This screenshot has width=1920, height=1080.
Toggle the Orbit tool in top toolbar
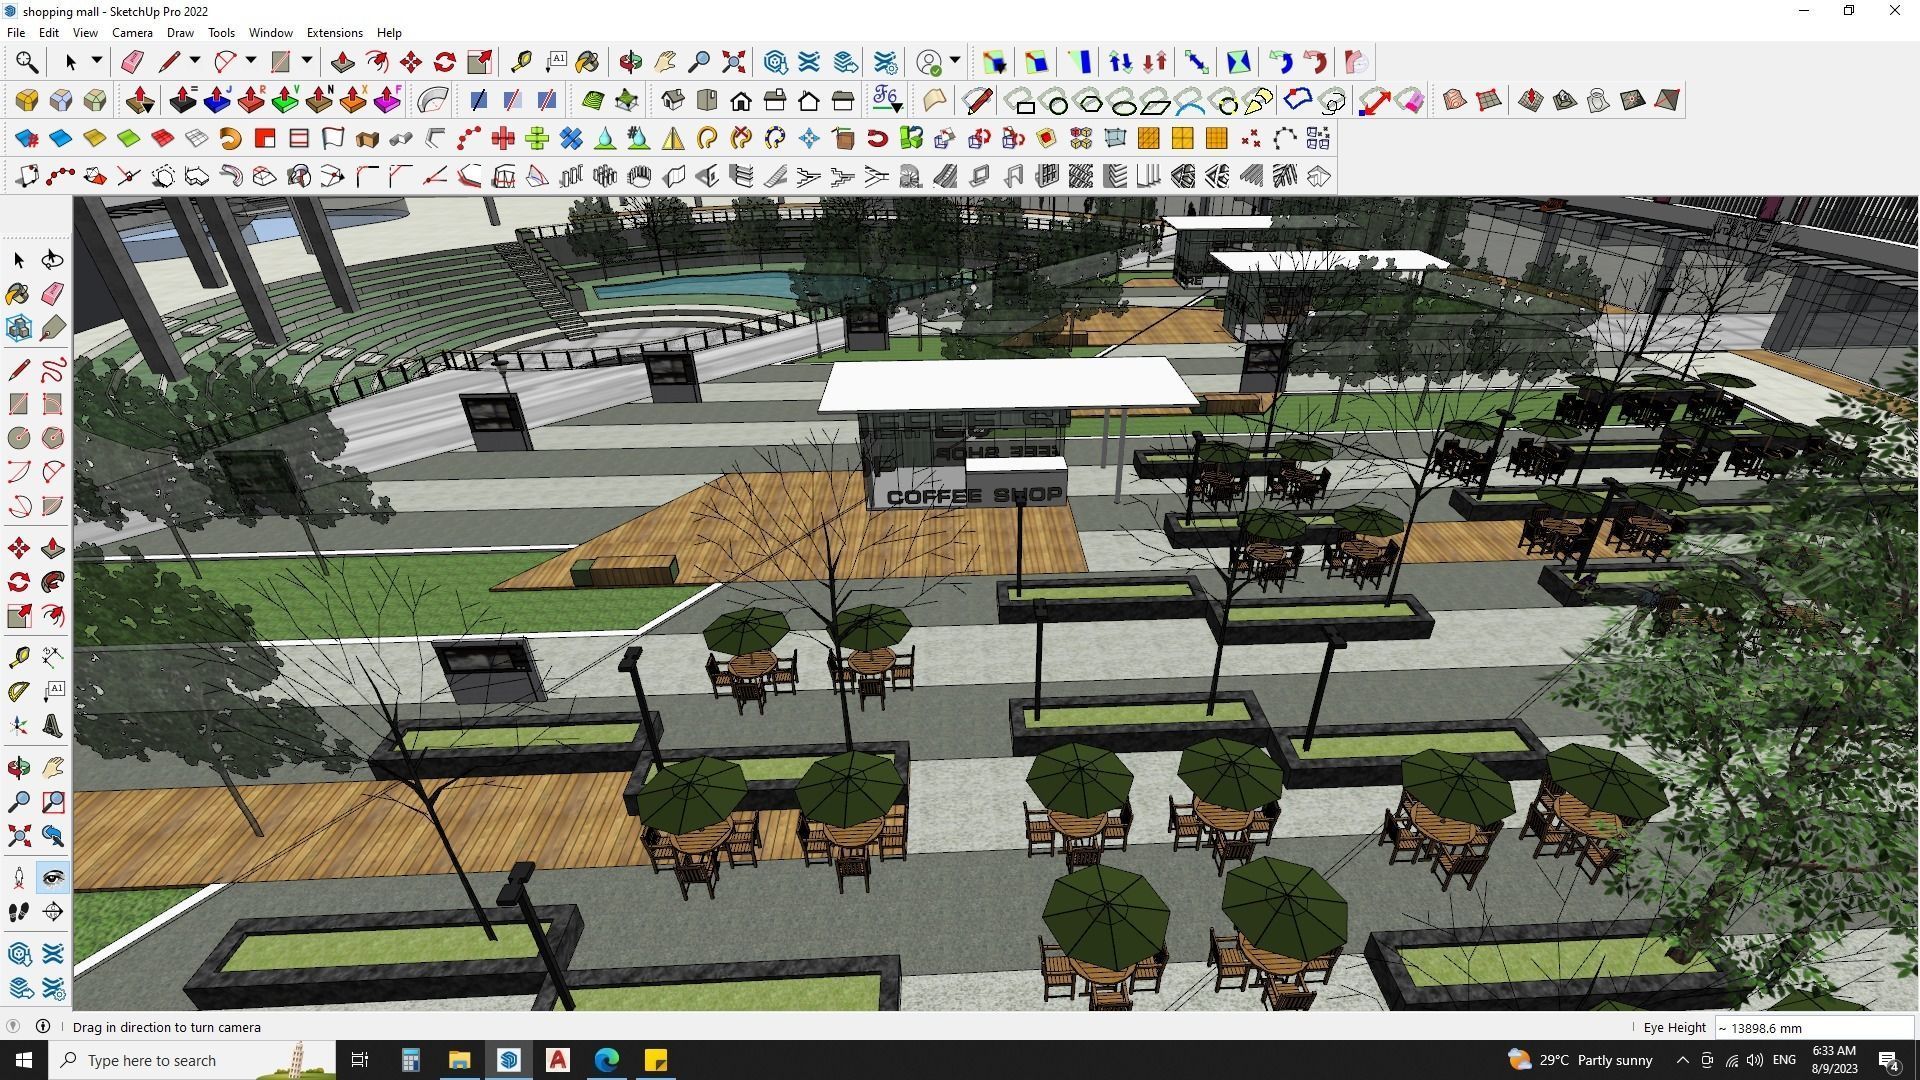click(630, 62)
